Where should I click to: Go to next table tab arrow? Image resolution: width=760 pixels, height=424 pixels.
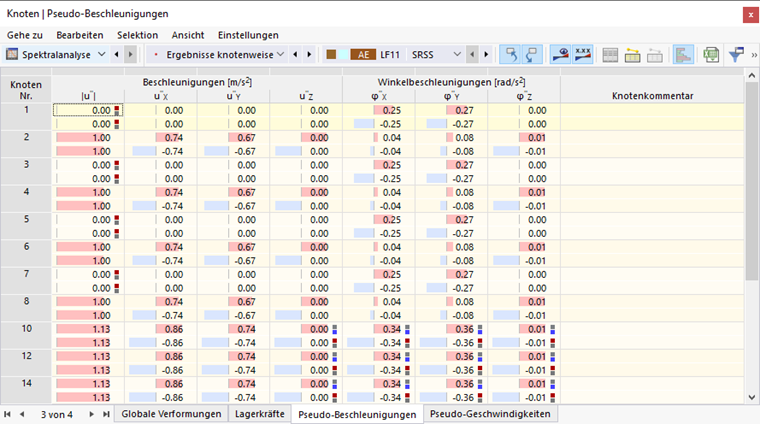pyautogui.click(x=91, y=414)
